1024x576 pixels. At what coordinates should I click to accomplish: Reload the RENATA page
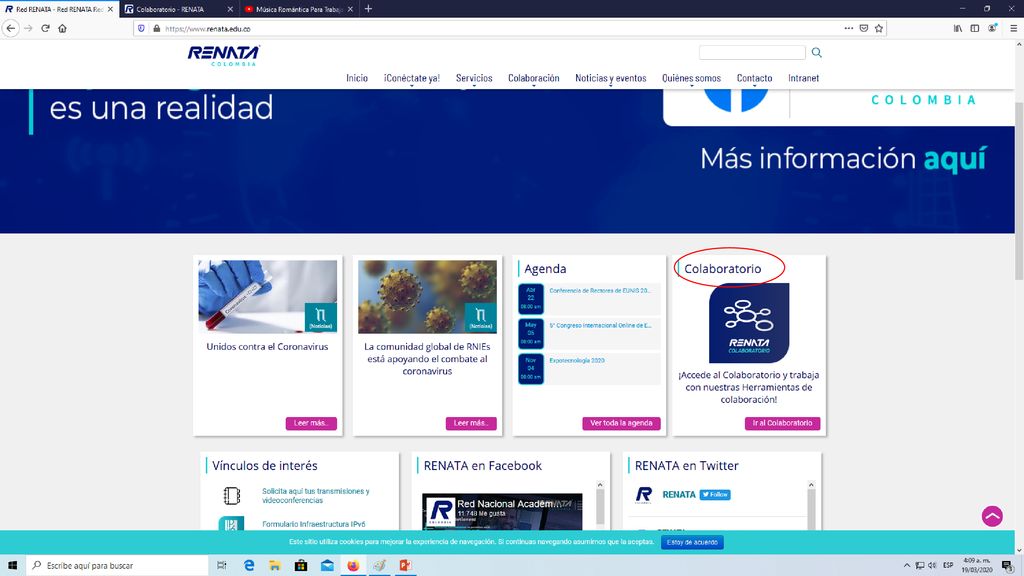tap(45, 28)
